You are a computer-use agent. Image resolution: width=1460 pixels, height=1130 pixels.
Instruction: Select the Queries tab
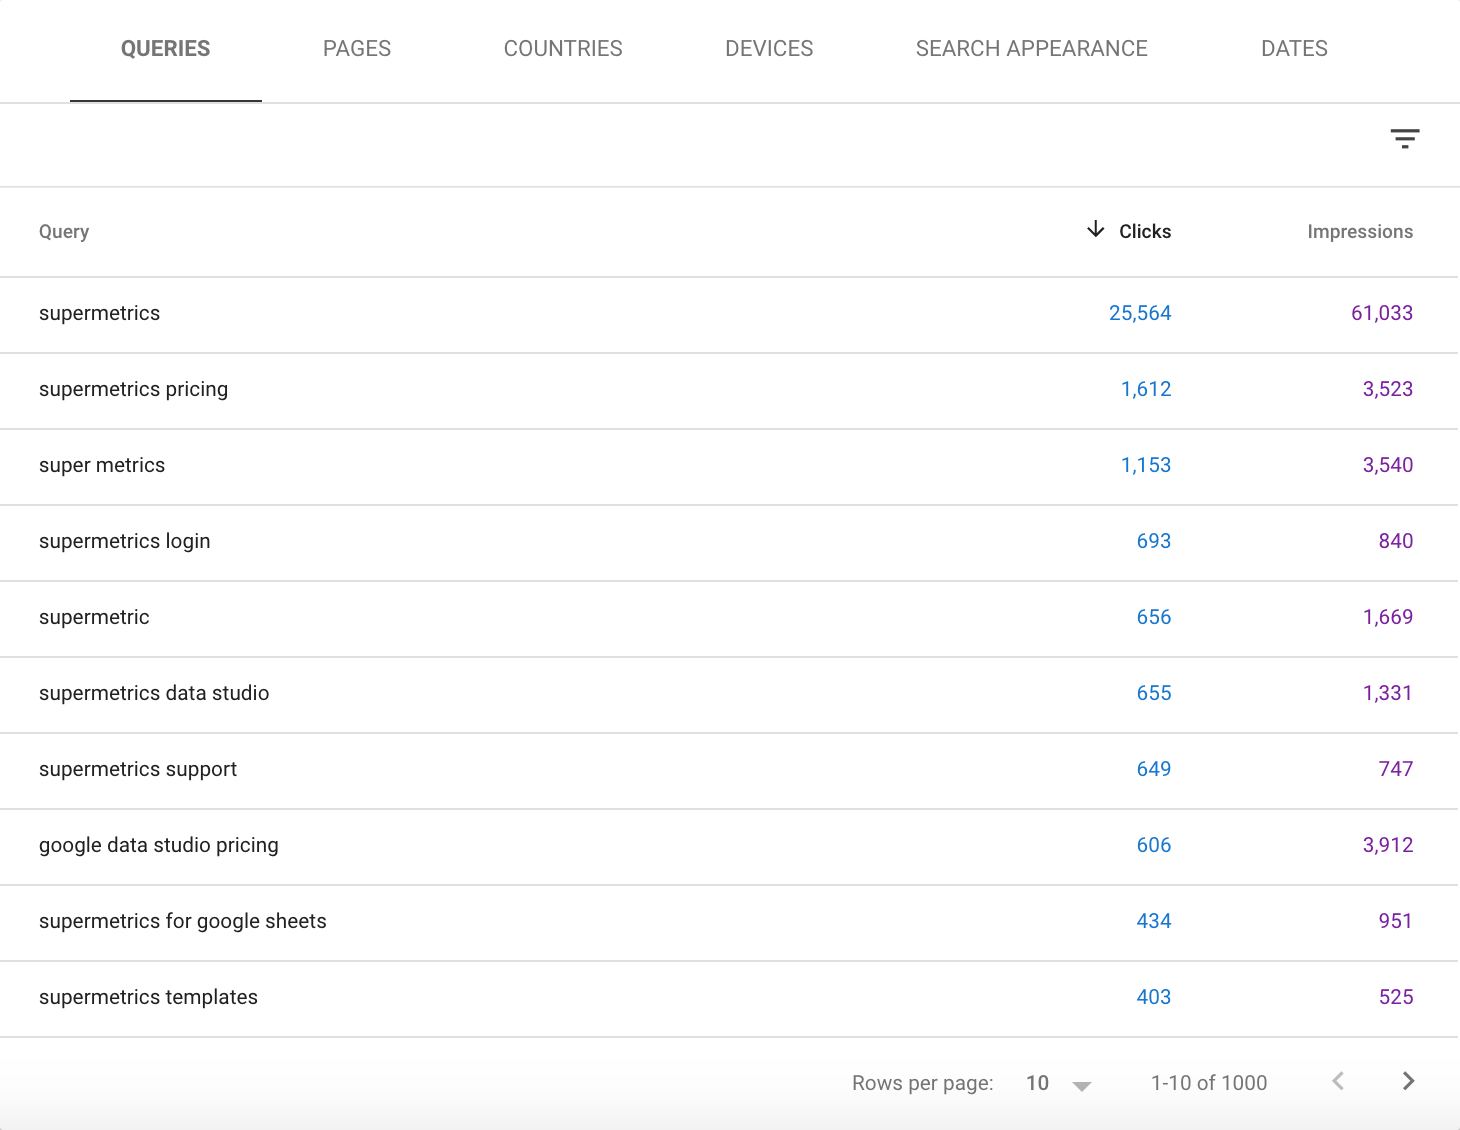coord(165,49)
